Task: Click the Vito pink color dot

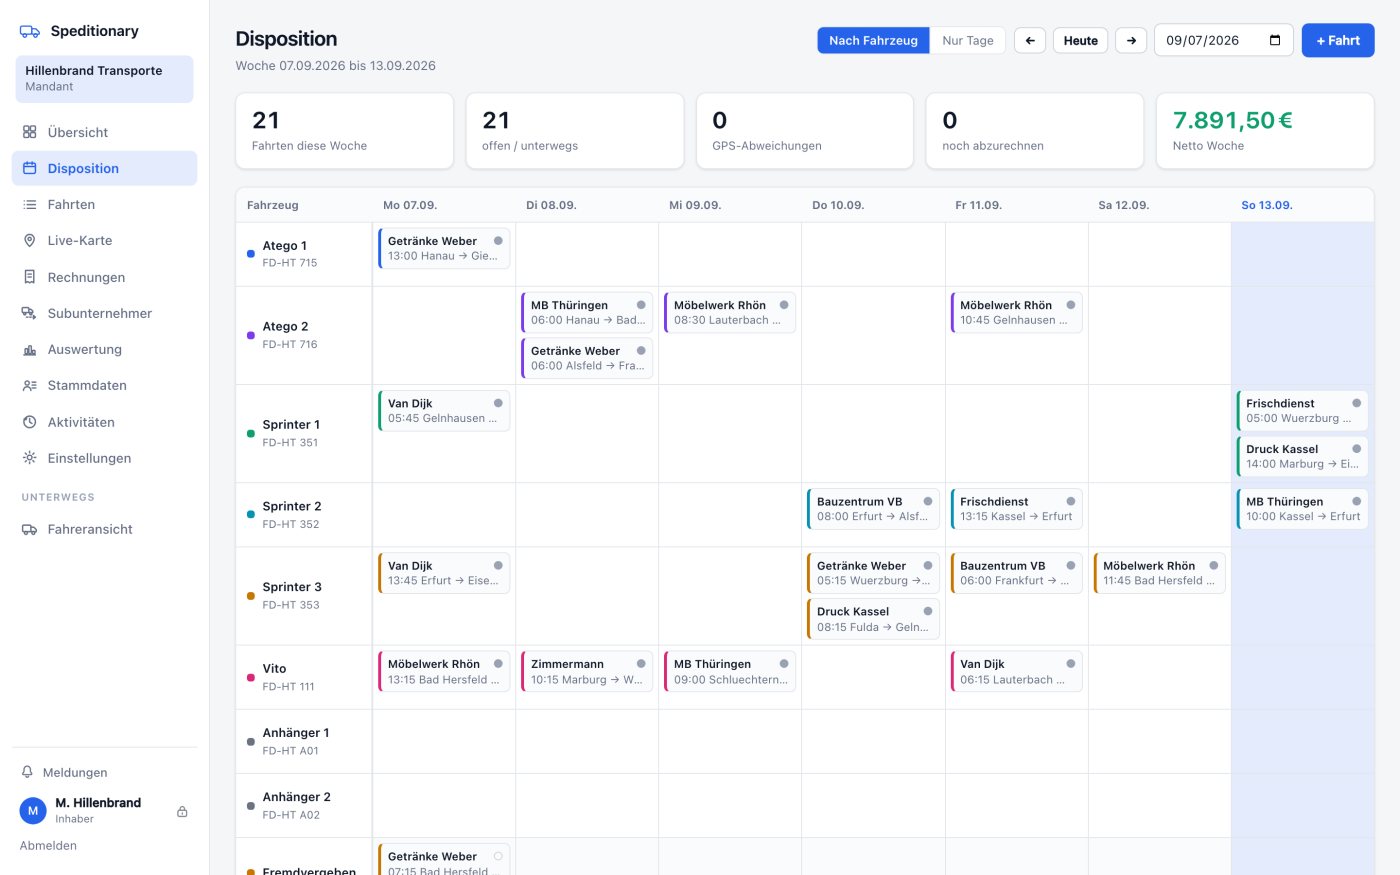Action: point(250,677)
